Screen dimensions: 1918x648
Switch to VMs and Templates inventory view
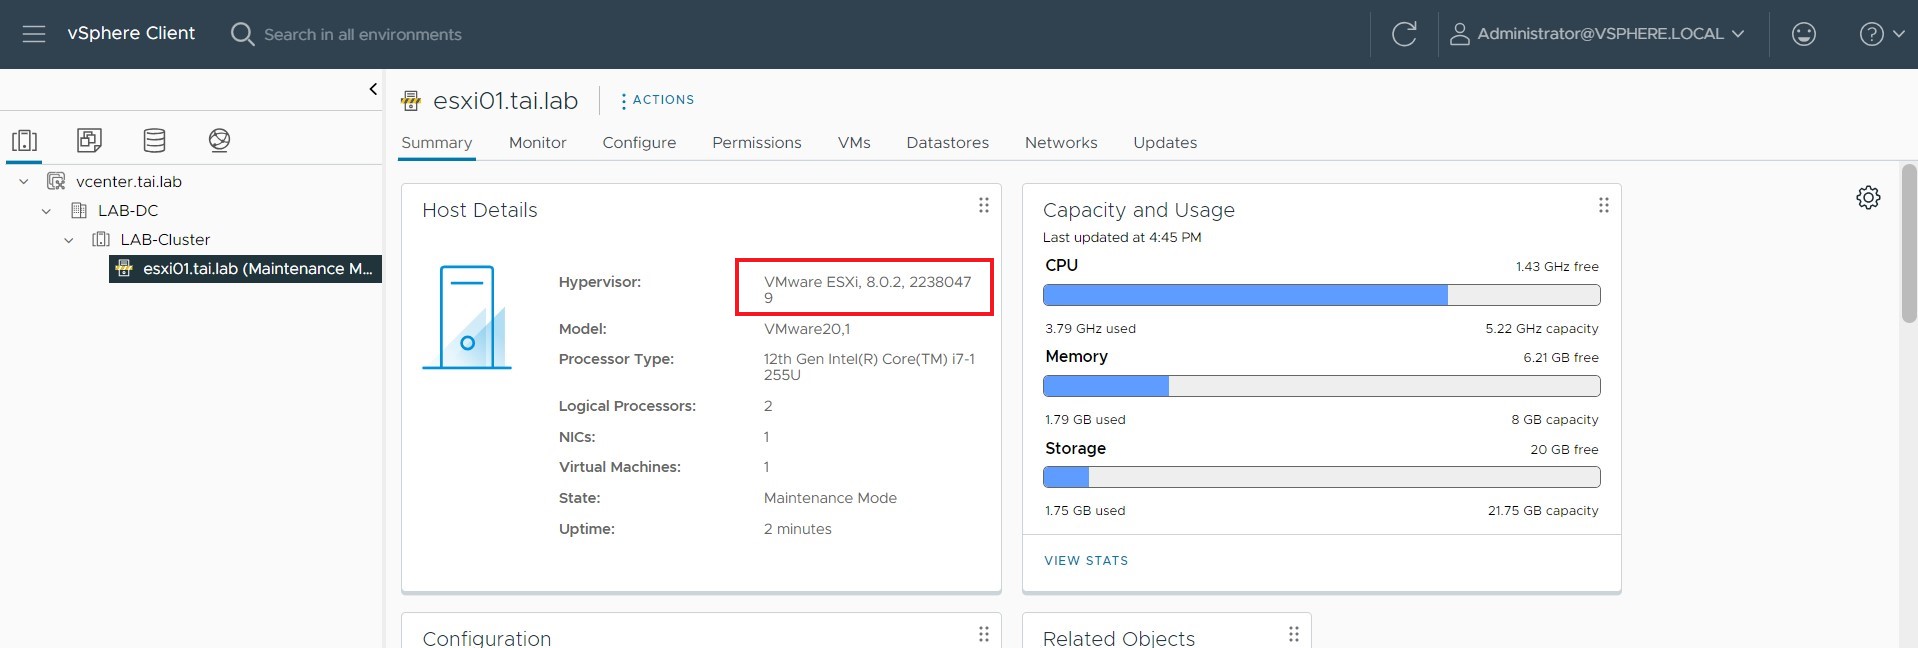89,140
